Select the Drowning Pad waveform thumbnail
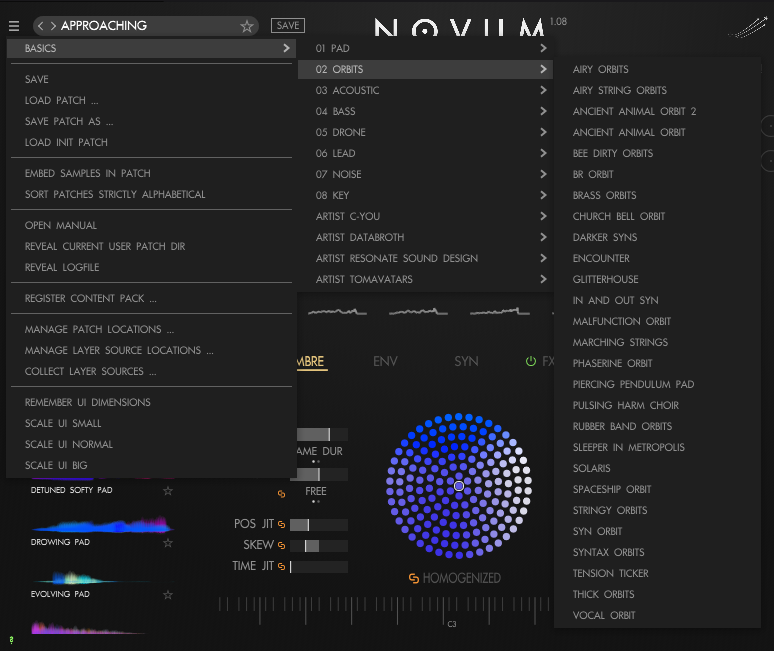Image resolution: width=774 pixels, height=651 pixels. (x=101, y=526)
